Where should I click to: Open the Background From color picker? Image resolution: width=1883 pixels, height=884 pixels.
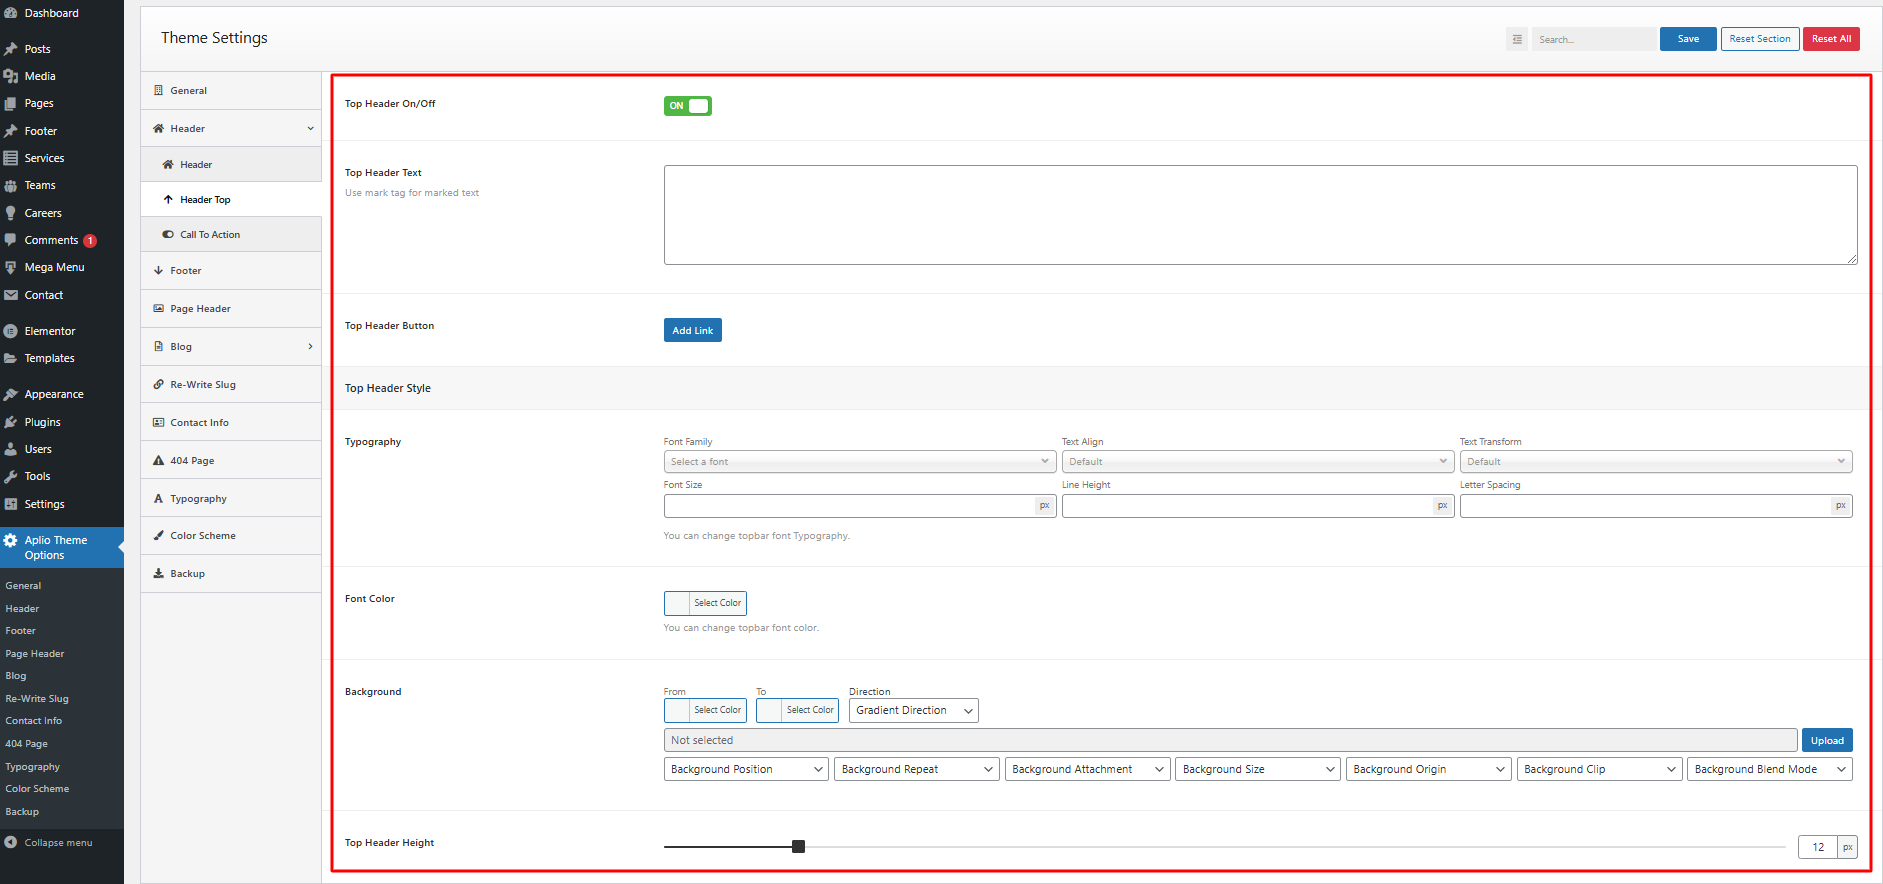tap(705, 710)
